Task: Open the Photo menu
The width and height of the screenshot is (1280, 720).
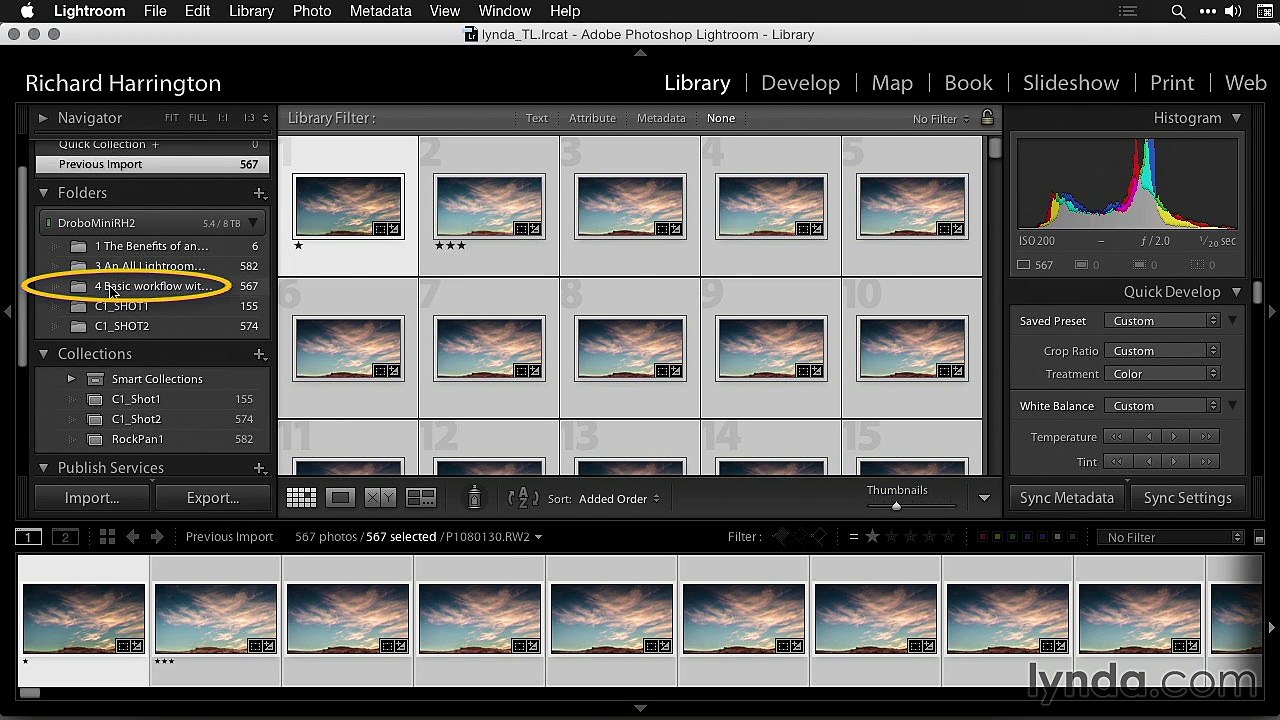Action: pyautogui.click(x=312, y=11)
